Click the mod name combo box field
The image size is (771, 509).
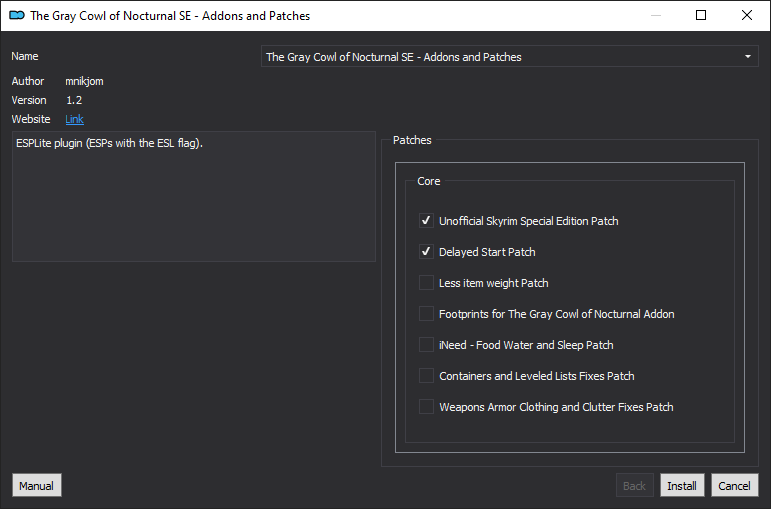(x=509, y=57)
